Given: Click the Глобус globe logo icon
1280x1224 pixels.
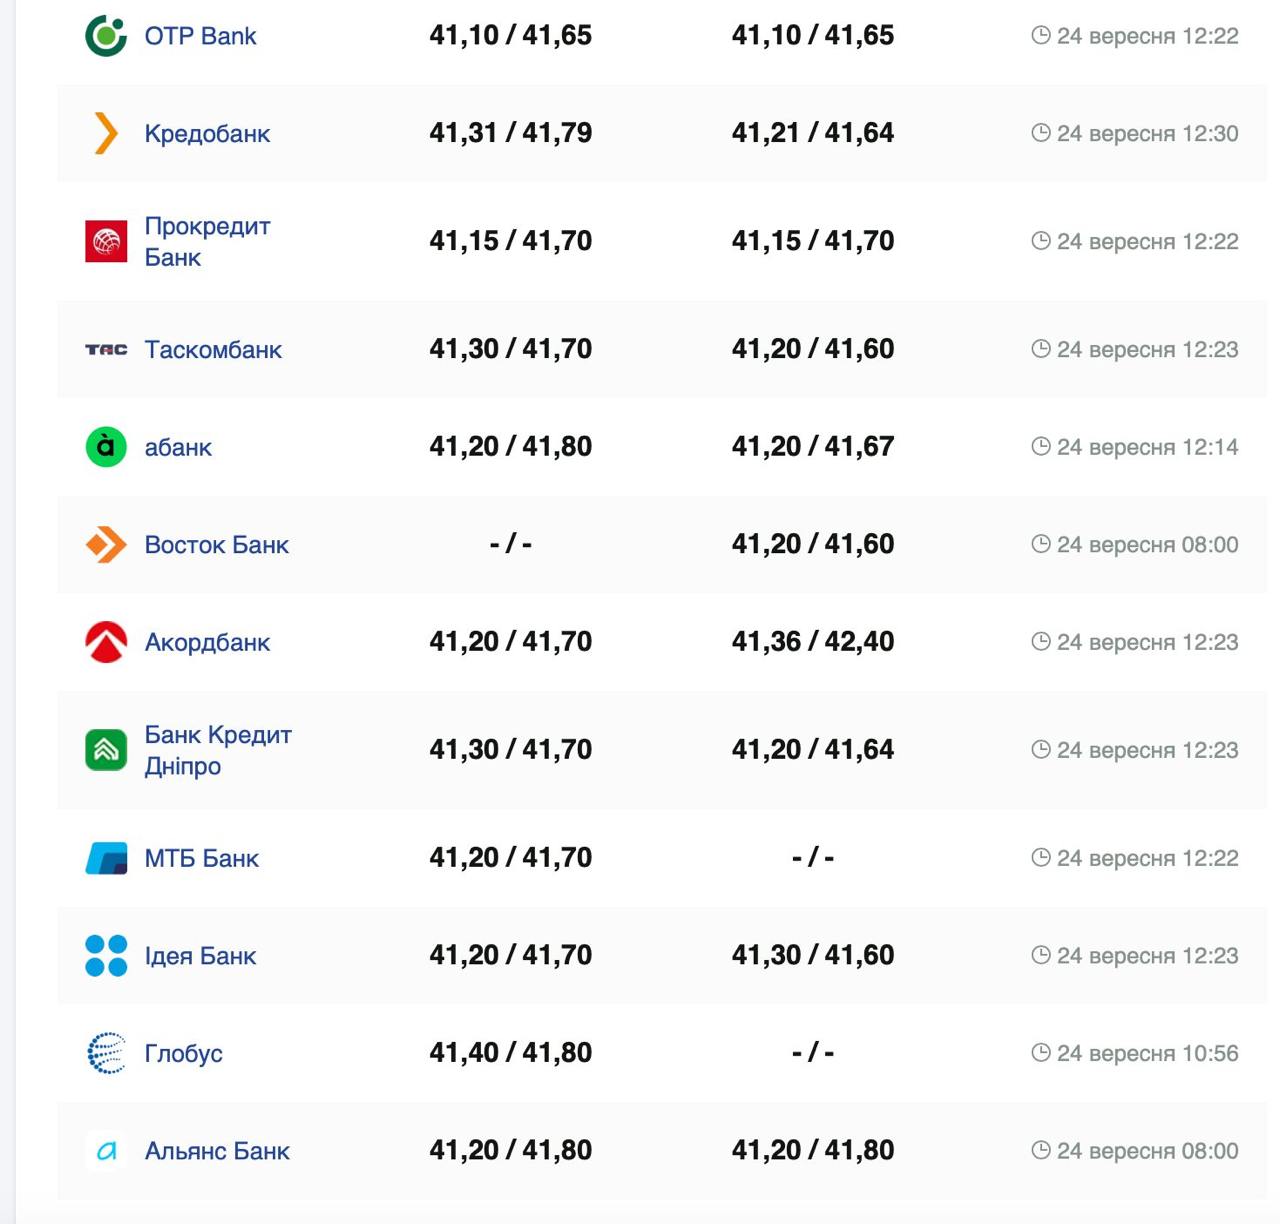Looking at the screenshot, I should tap(106, 1053).
